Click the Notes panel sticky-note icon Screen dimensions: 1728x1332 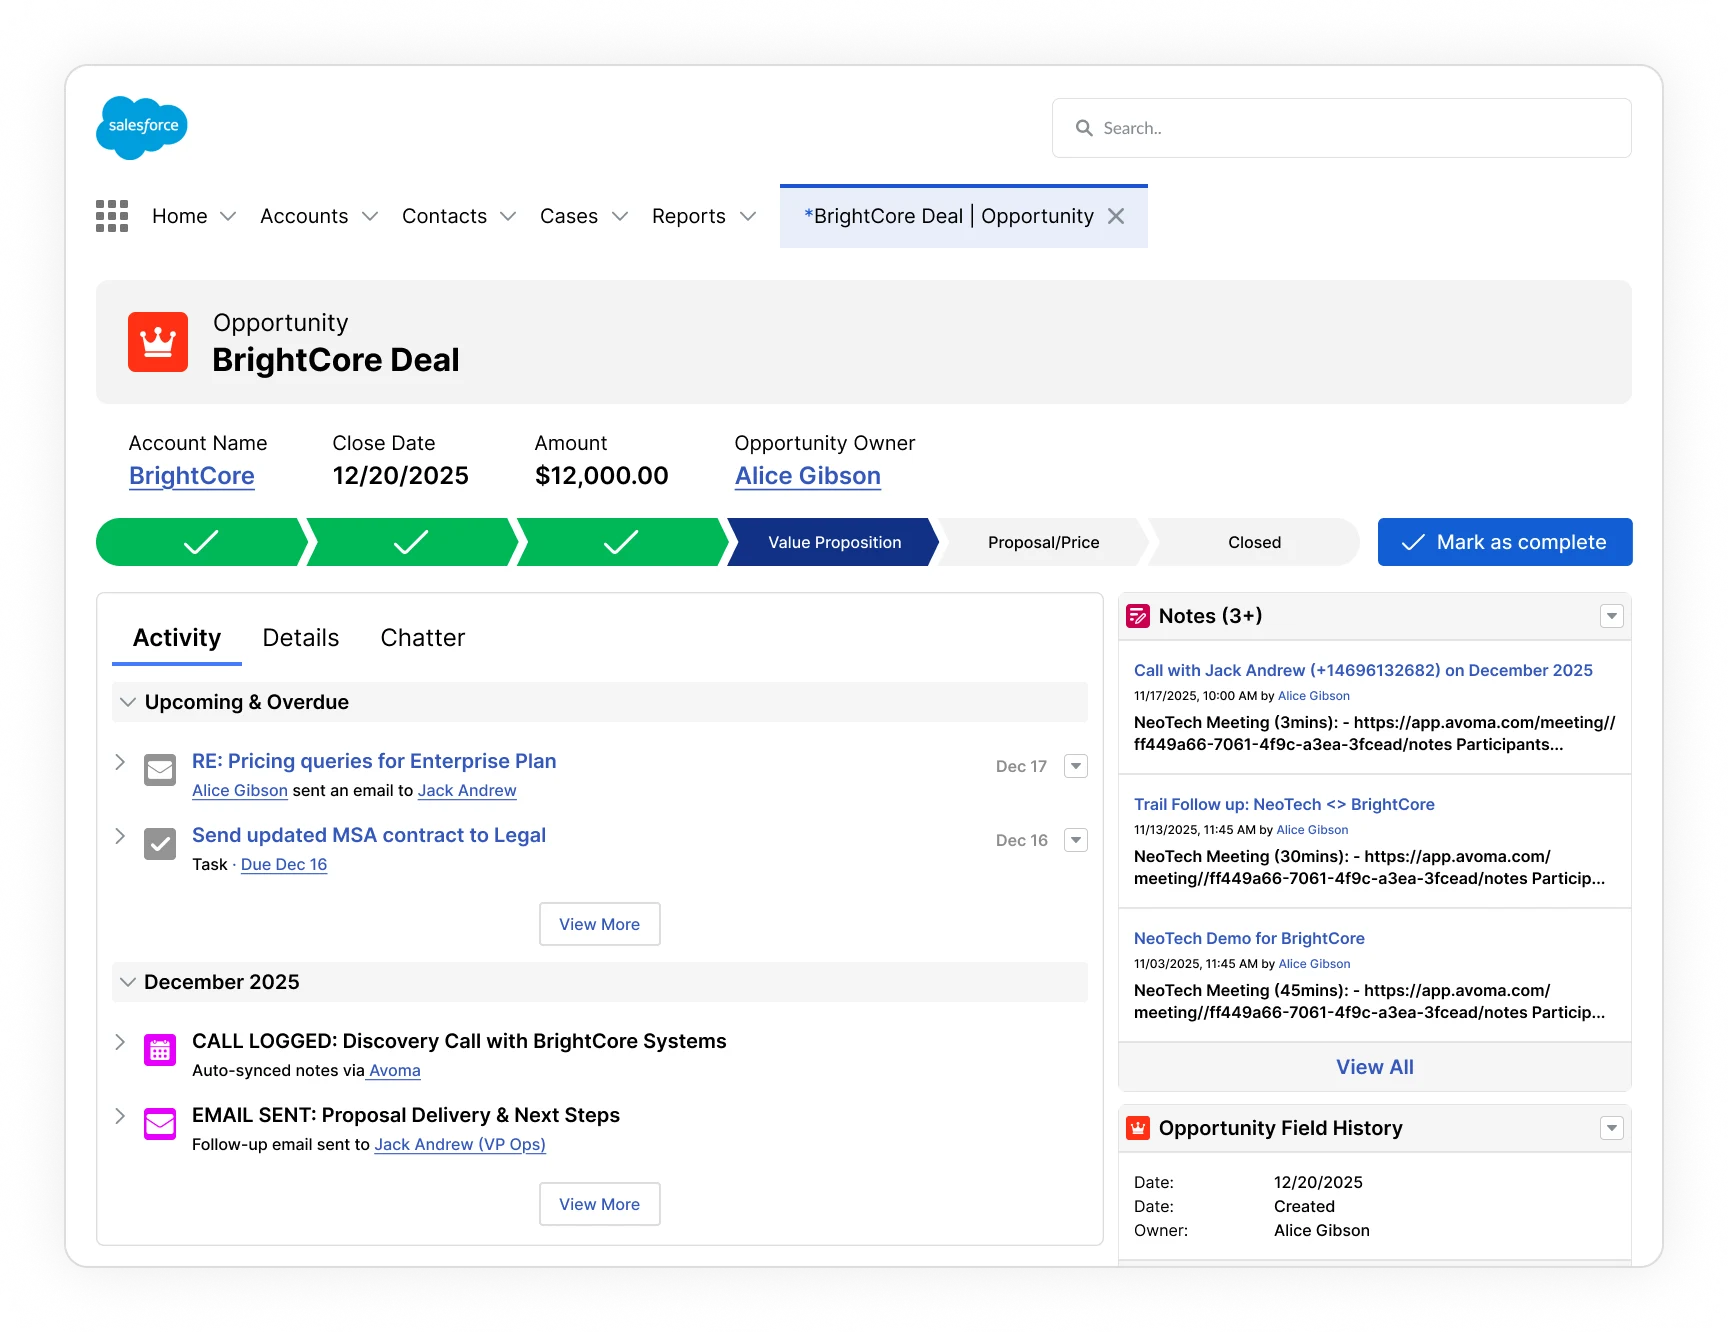[1137, 616]
